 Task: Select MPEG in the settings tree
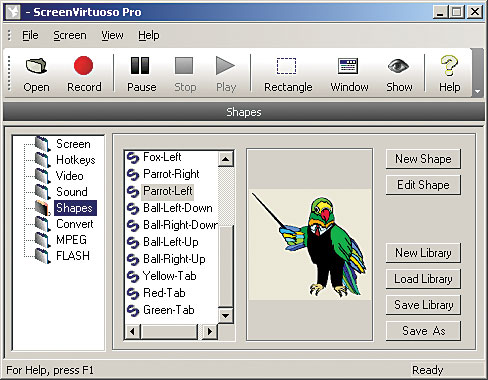(71, 240)
